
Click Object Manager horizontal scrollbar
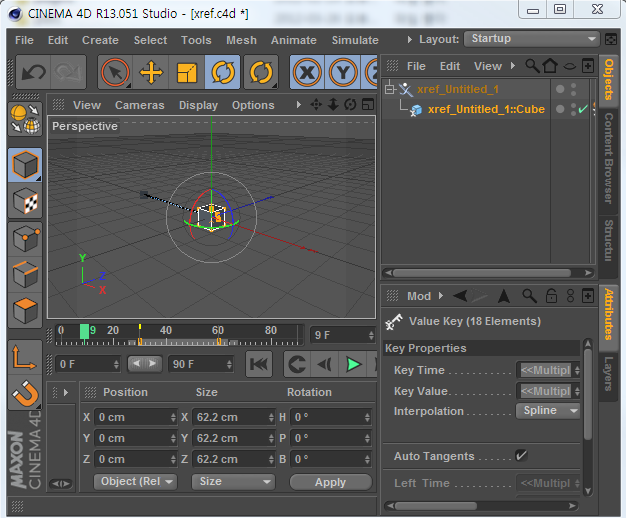(x=482, y=273)
